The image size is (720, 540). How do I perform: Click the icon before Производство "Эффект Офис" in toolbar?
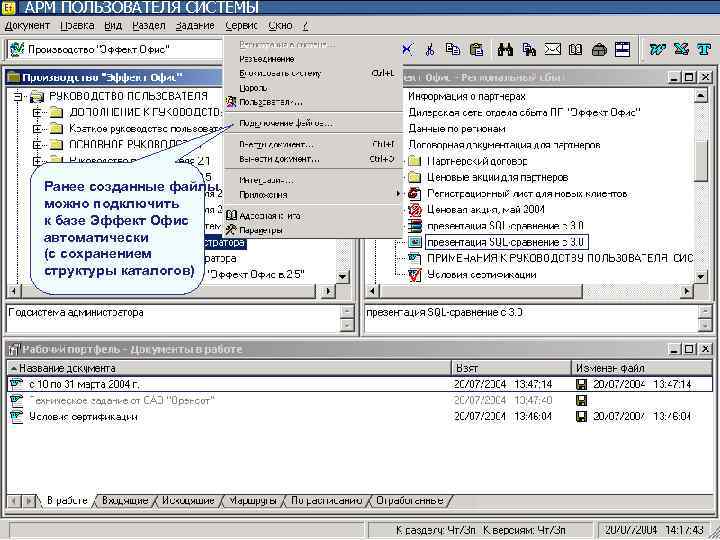coord(17,49)
